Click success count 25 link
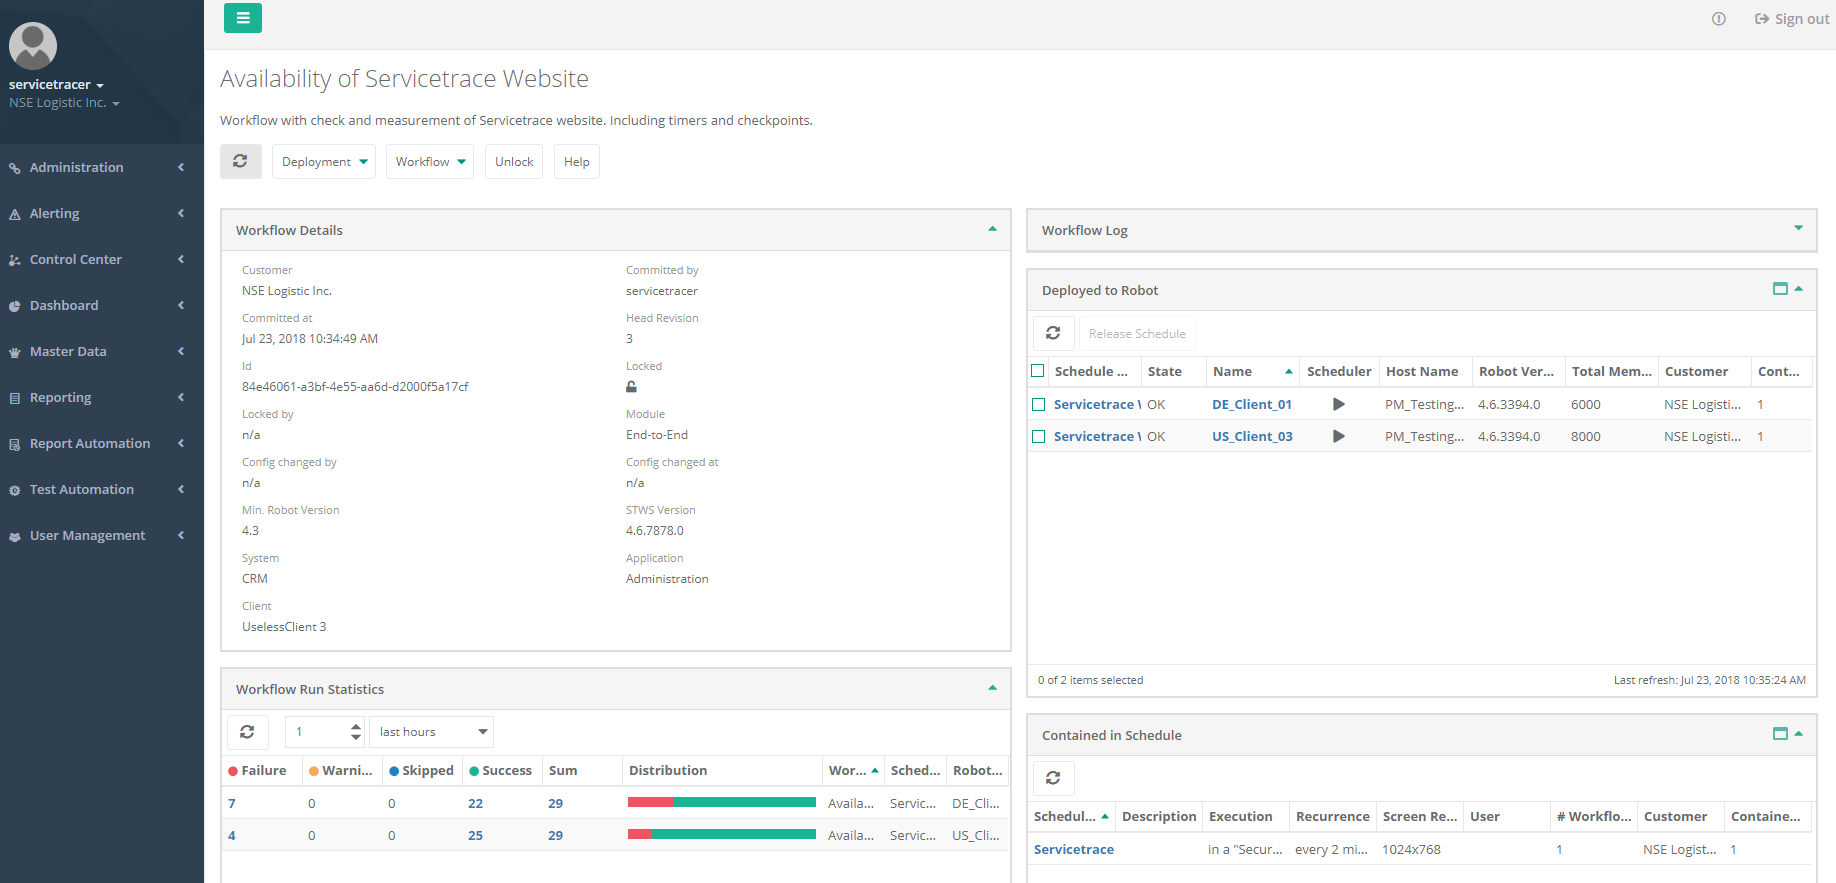Image resolution: width=1836 pixels, height=883 pixels. click(476, 835)
